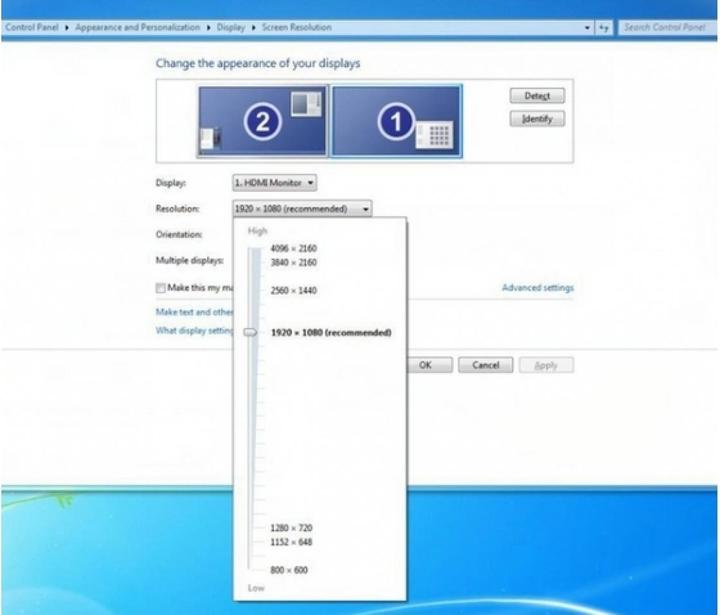This screenshot has height=615, width=720.
Task: Expand the address bar history dropdown arrow
Action: [x=588, y=27]
